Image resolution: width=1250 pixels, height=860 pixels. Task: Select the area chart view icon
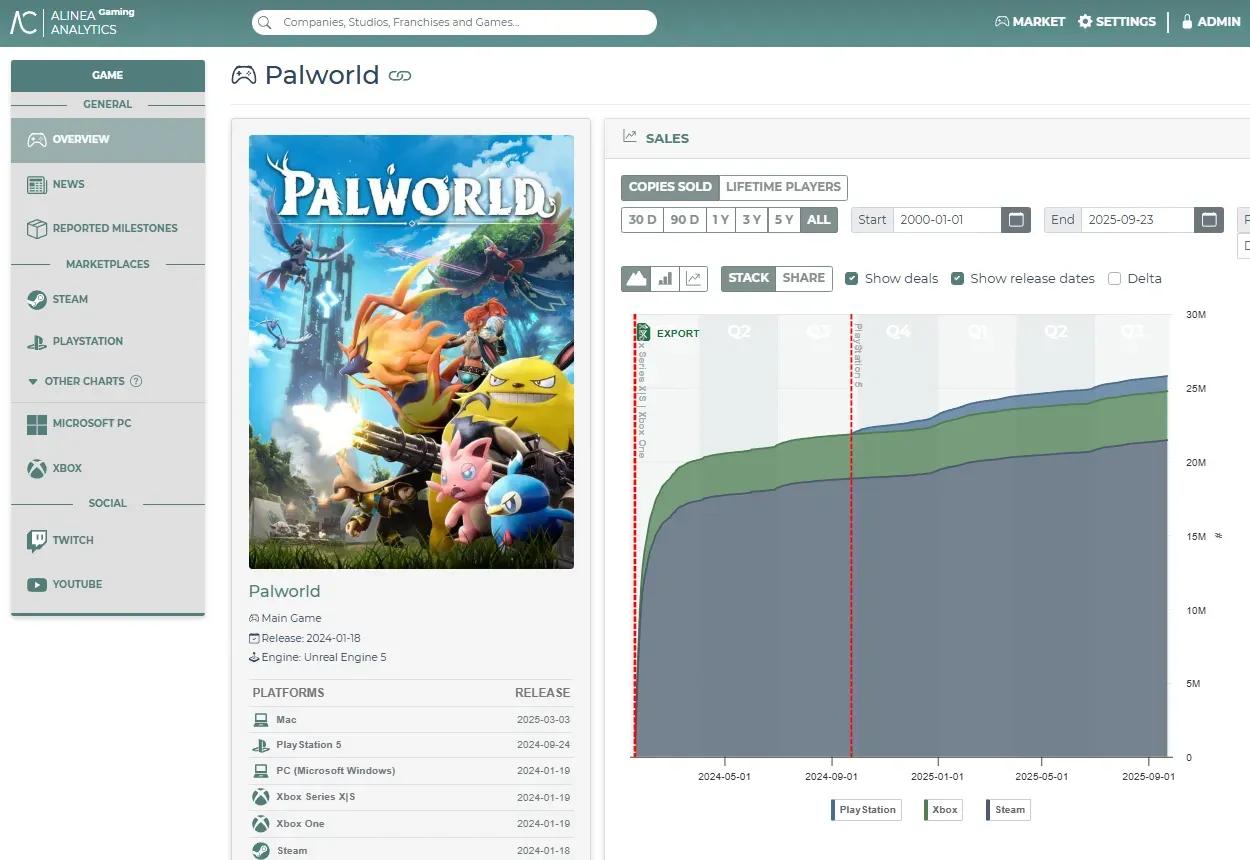click(x=635, y=278)
